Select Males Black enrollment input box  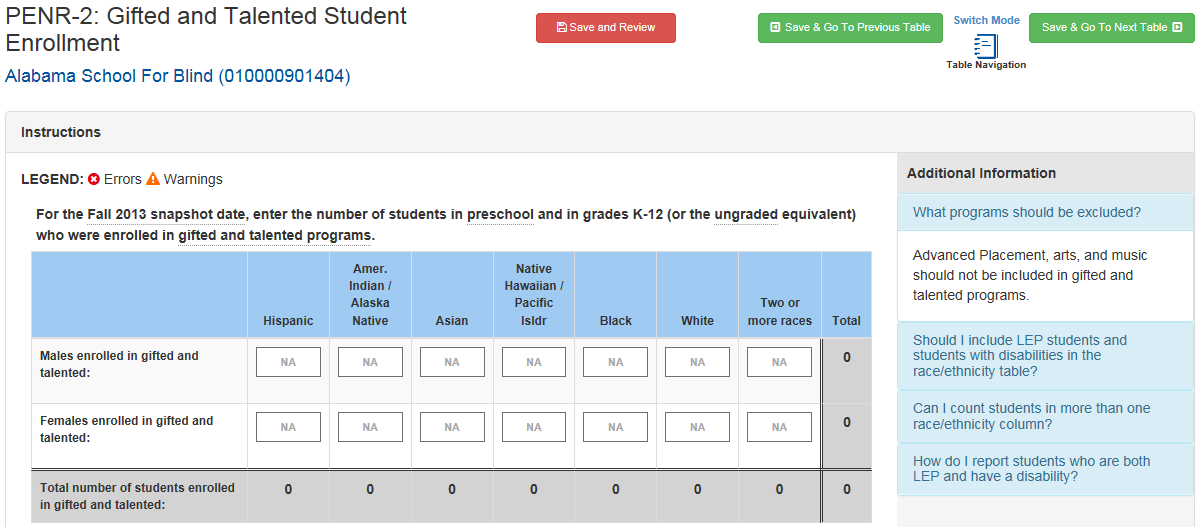pos(616,362)
